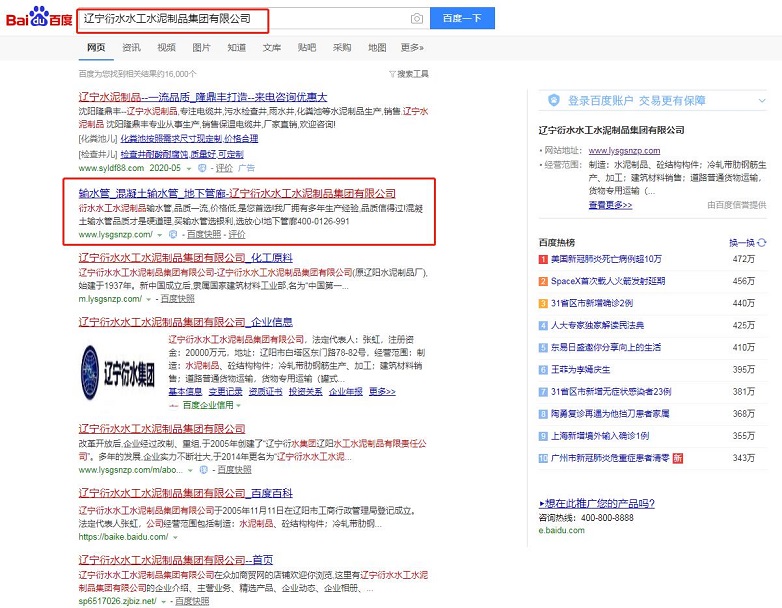Open 百度快照 for m.lysgsnzp.com result

pos(178,299)
